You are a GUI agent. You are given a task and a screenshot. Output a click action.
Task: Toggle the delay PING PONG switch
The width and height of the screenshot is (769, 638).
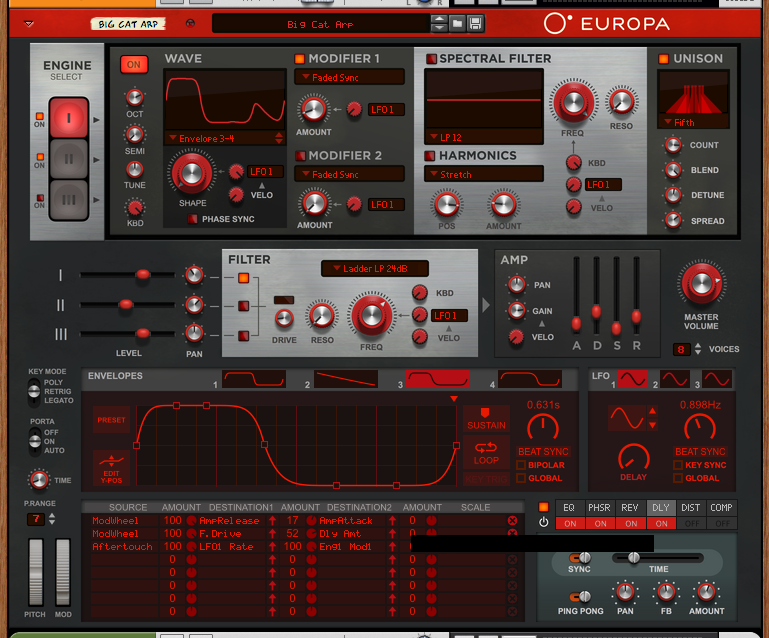tap(580, 596)
